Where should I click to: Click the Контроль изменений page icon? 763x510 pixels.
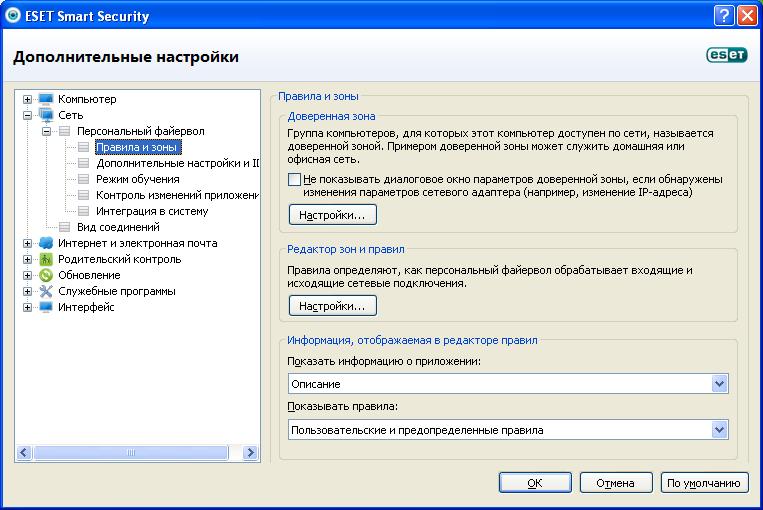(83, 195)
